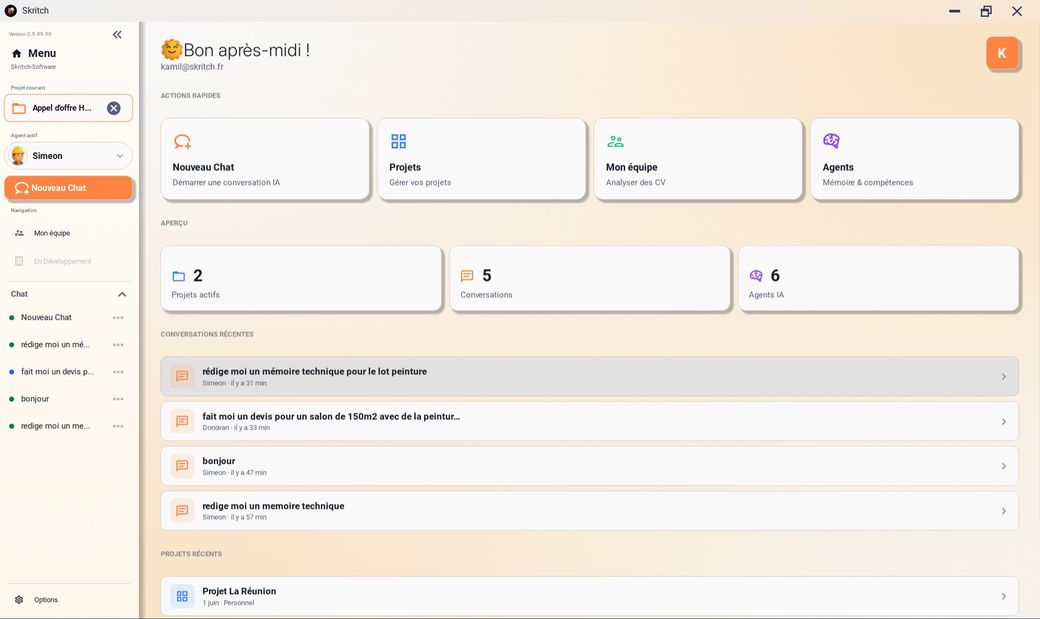1040x619 pixels.
Task: Collapse the Chat section chevron
Action: click(122, 294)
